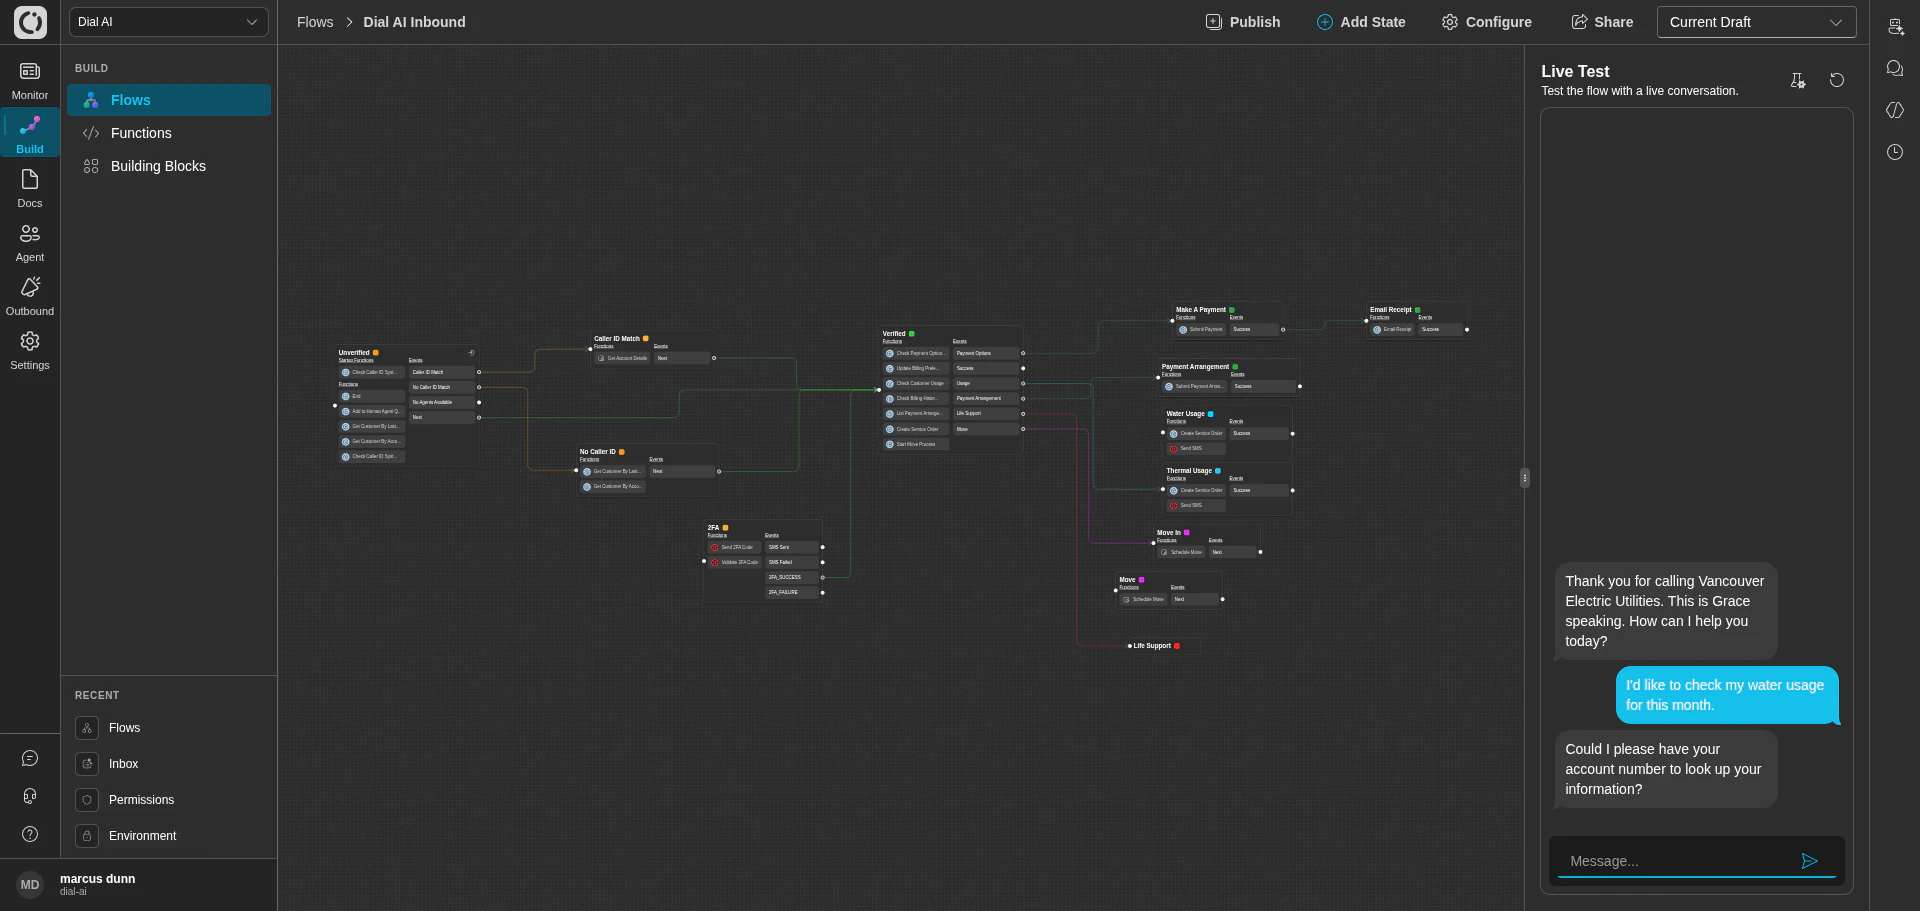Click the Live Test panel resize handle
Image resolution: width=1920 pixels, height=911 pixels.
pos(1525,478)
